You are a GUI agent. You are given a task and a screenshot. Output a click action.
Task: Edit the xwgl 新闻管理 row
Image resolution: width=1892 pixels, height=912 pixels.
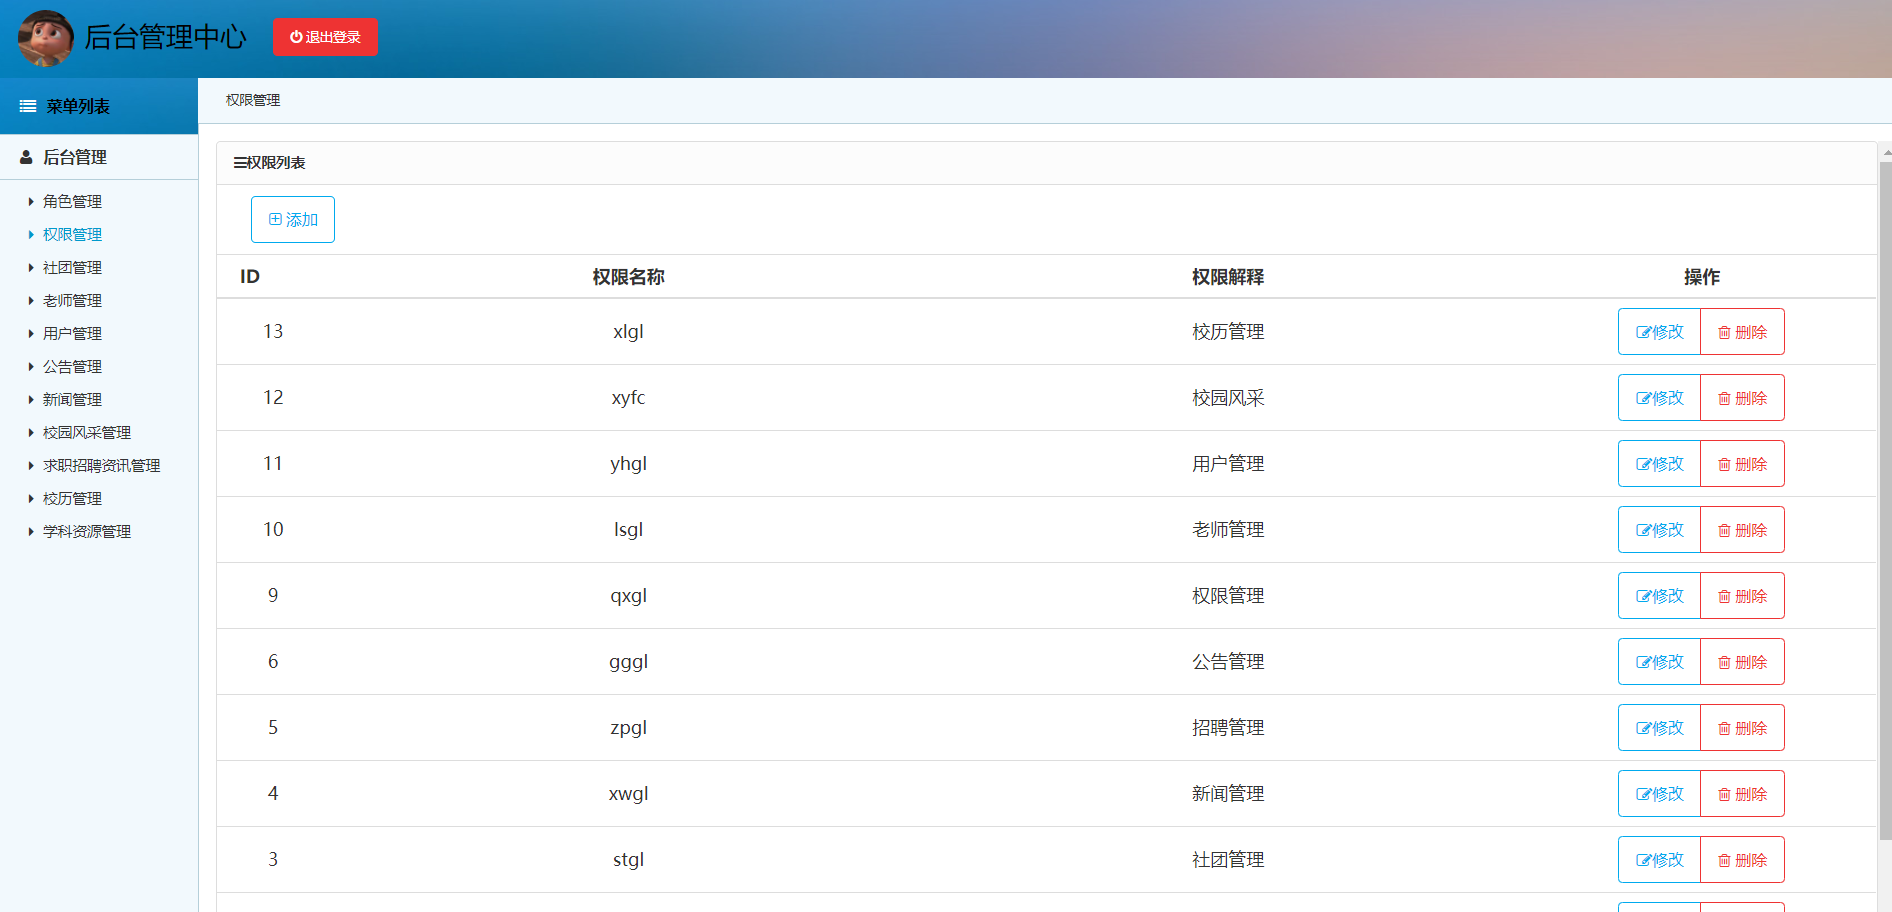click(1659, 793)
